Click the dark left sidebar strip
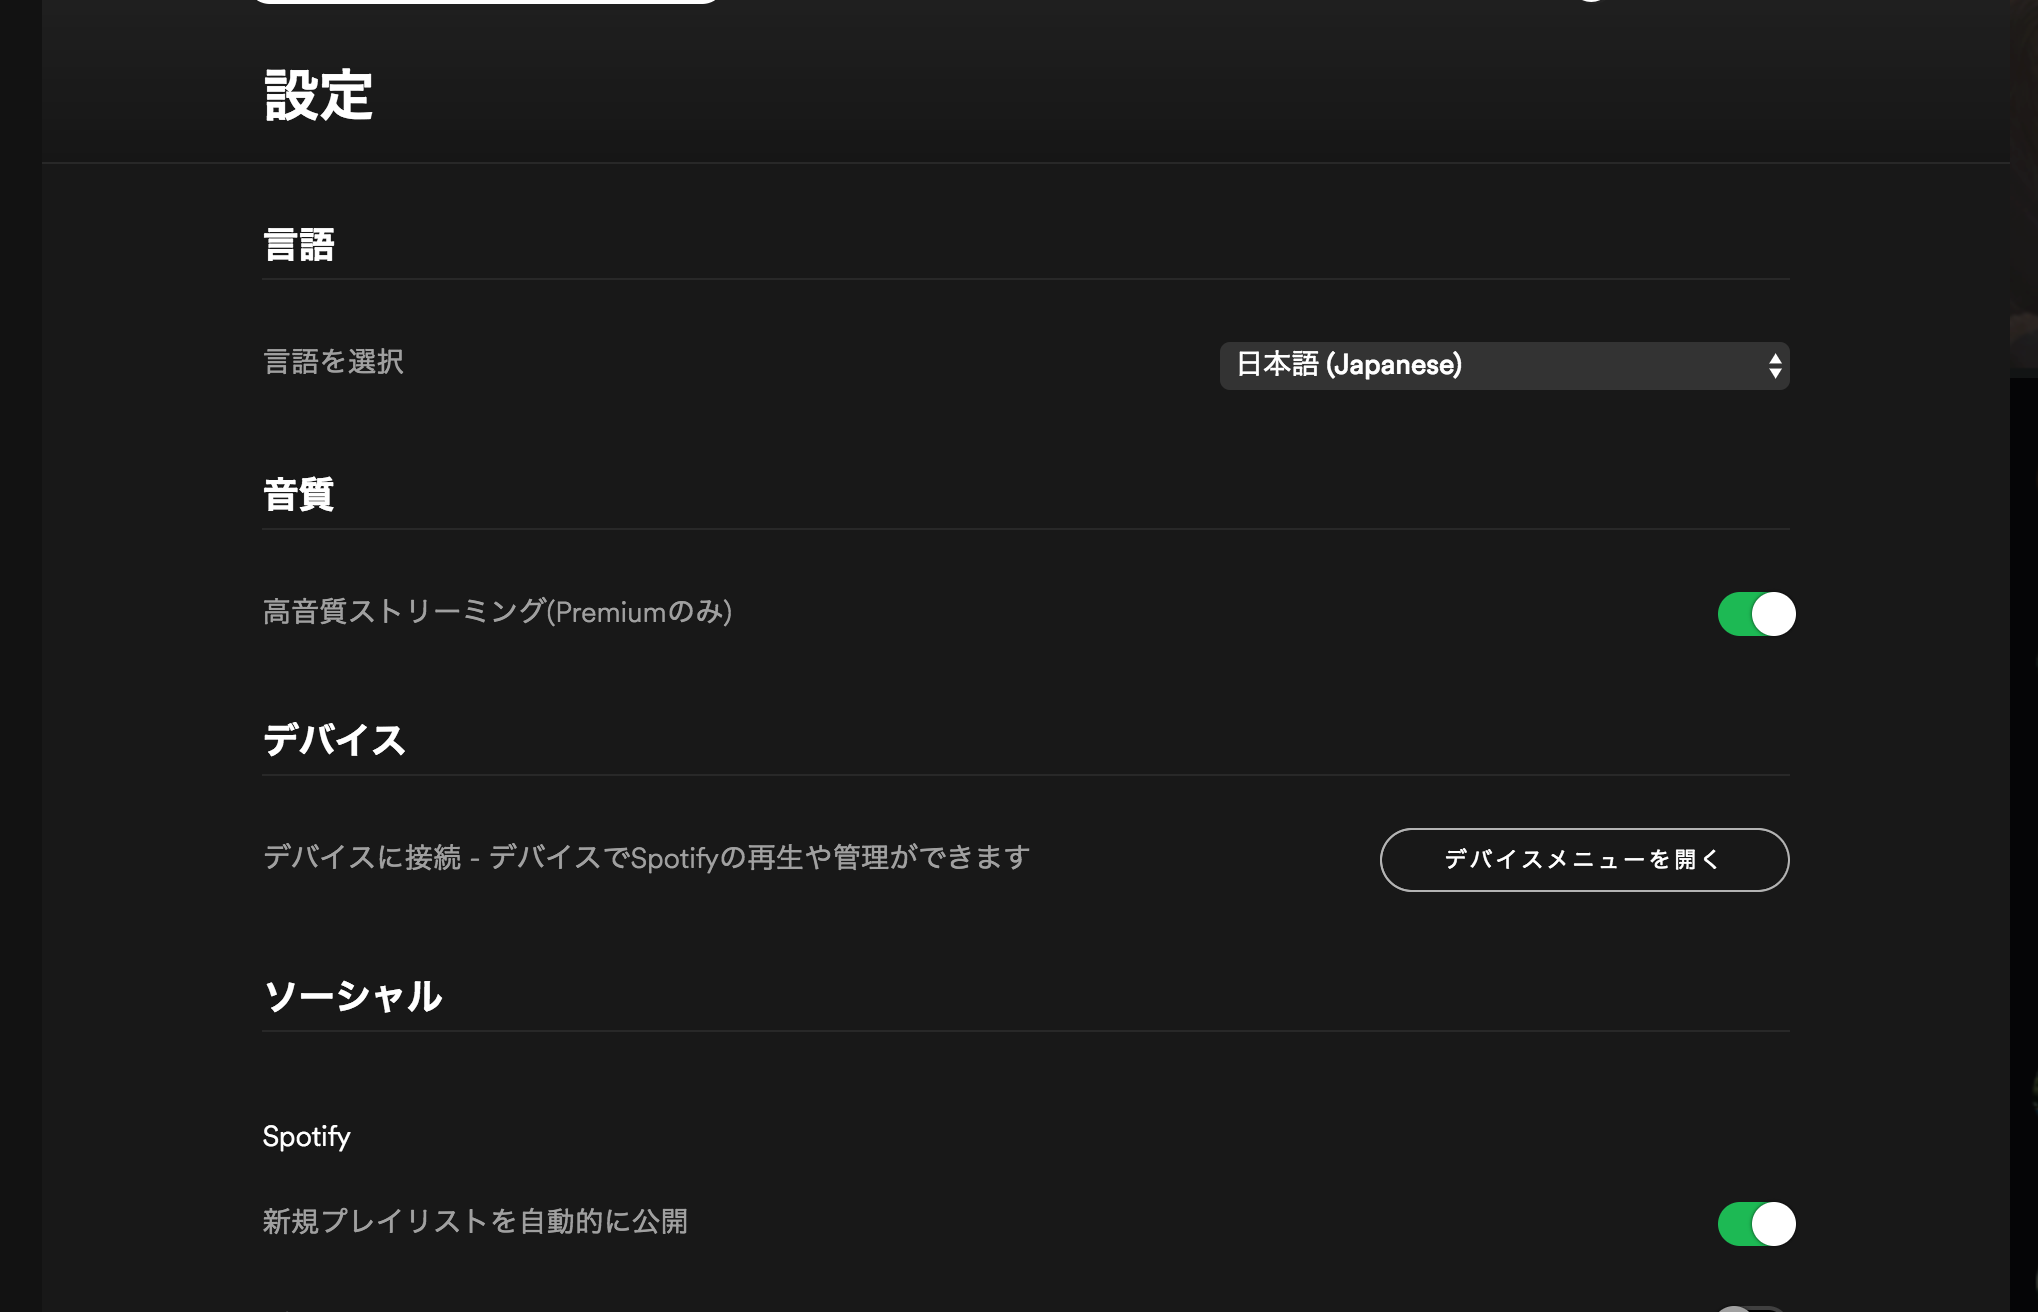This screenshot has height=1312, width=2038. [21, 656]
